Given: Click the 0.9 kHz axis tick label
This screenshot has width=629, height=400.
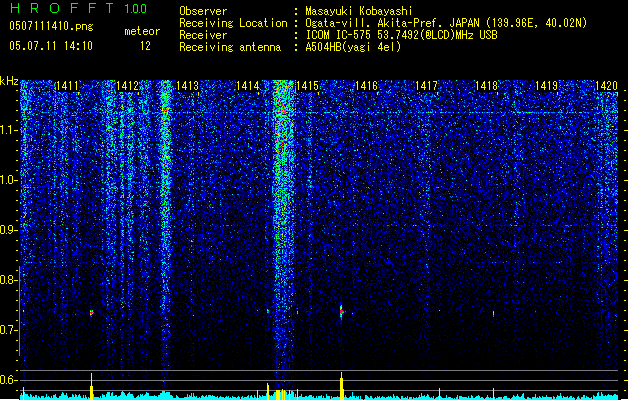Looking at the screenshot, I should [8, 230].
